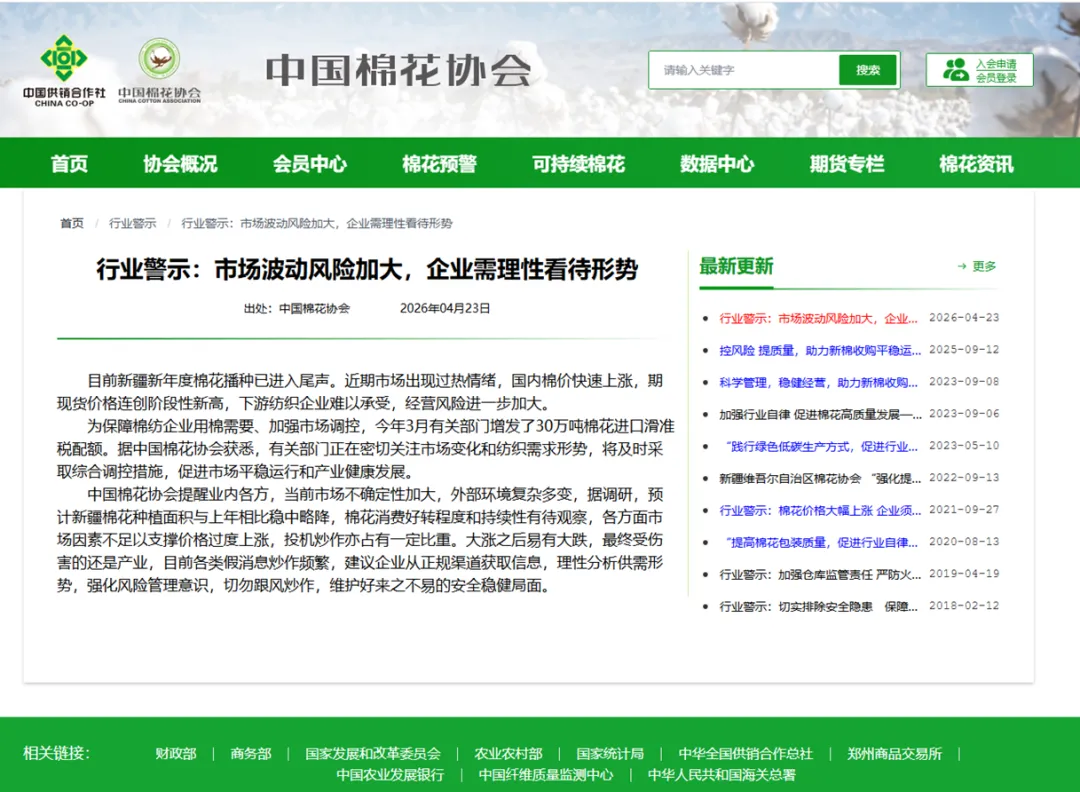Click the arrow icon beside 更多
The width and height of the screenshot is (1080, 792).
[x=962, y=267]
